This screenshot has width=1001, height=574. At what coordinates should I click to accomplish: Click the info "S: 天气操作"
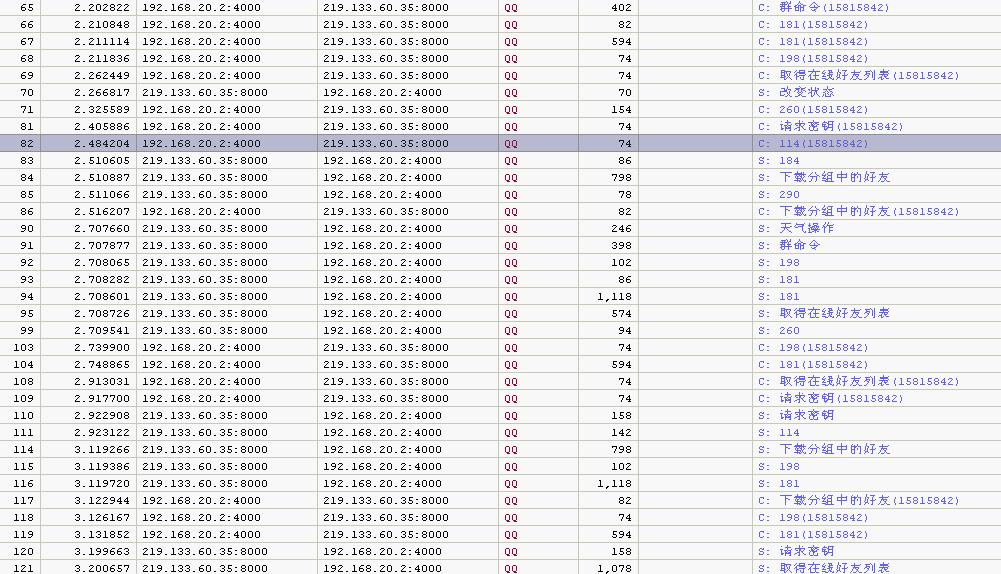pyautogui.click(x=796, y=229)
